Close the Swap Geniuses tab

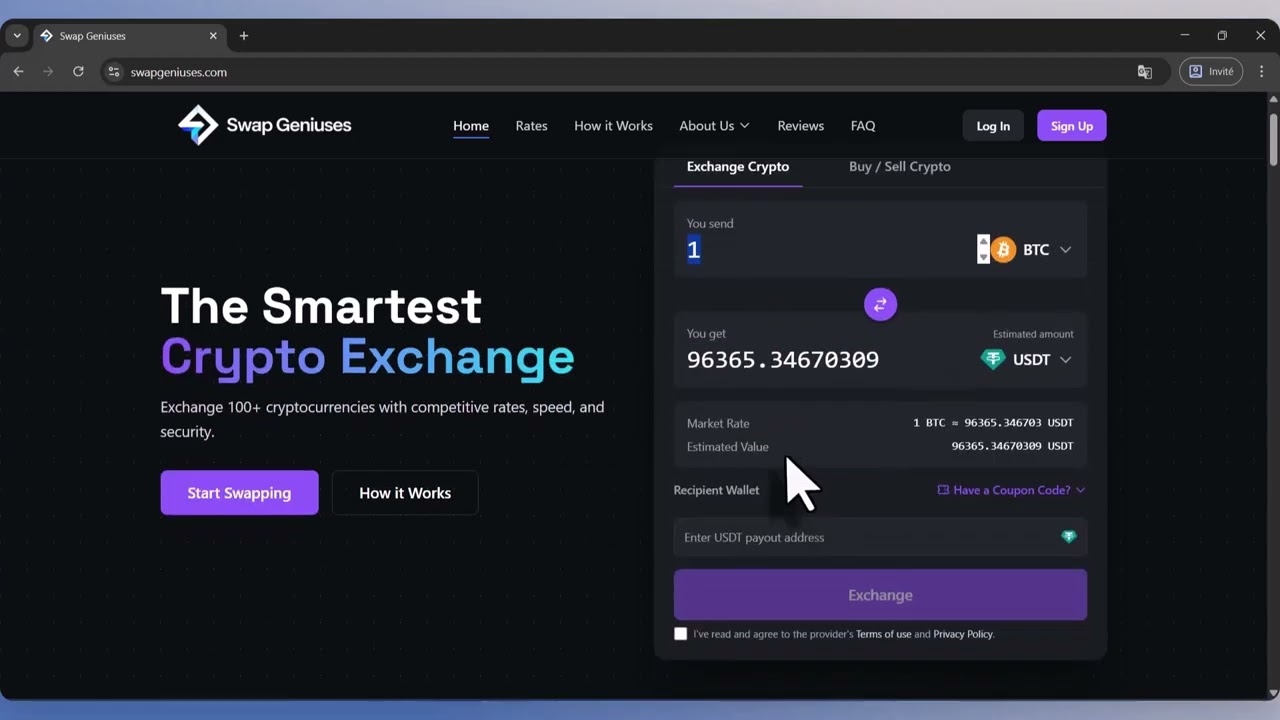point(213,36)
